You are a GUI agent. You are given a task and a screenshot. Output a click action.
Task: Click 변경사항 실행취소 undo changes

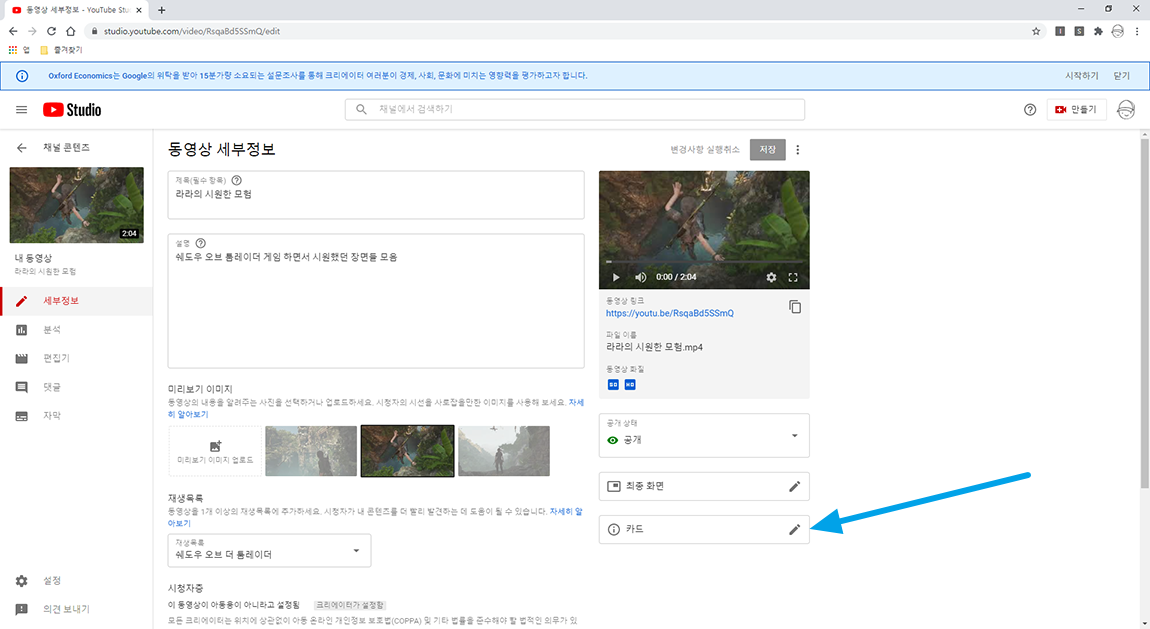coord(705,150)
